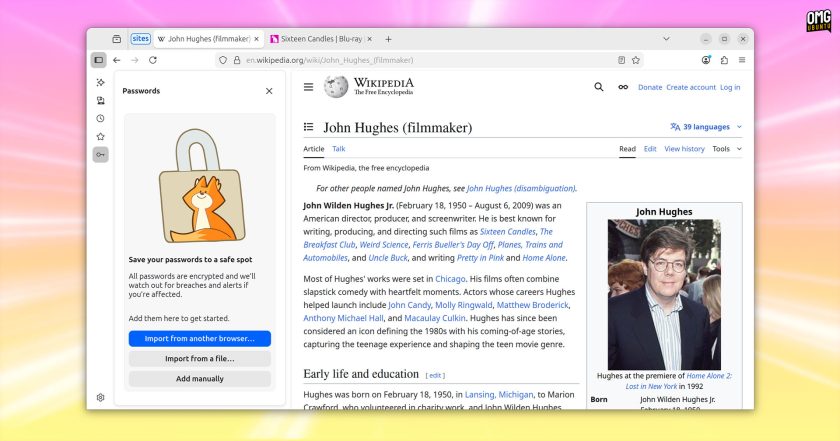Screen dimensions: 840x441
Task: Close the Passwords panel
Action: (269, 91)
